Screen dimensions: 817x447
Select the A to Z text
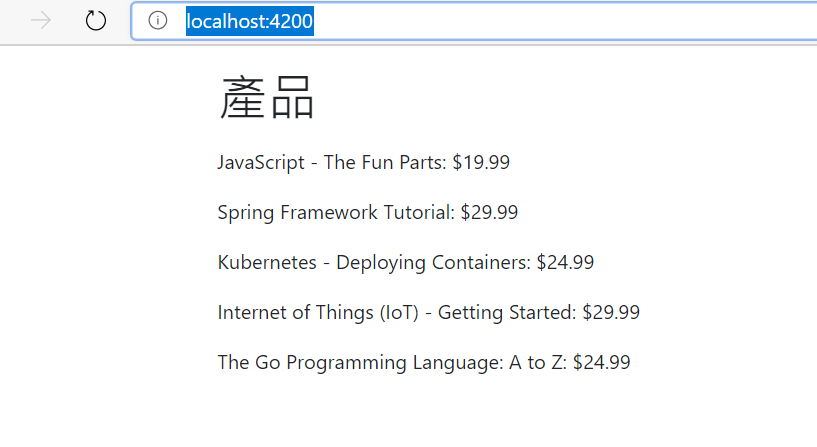click(537, 363)
